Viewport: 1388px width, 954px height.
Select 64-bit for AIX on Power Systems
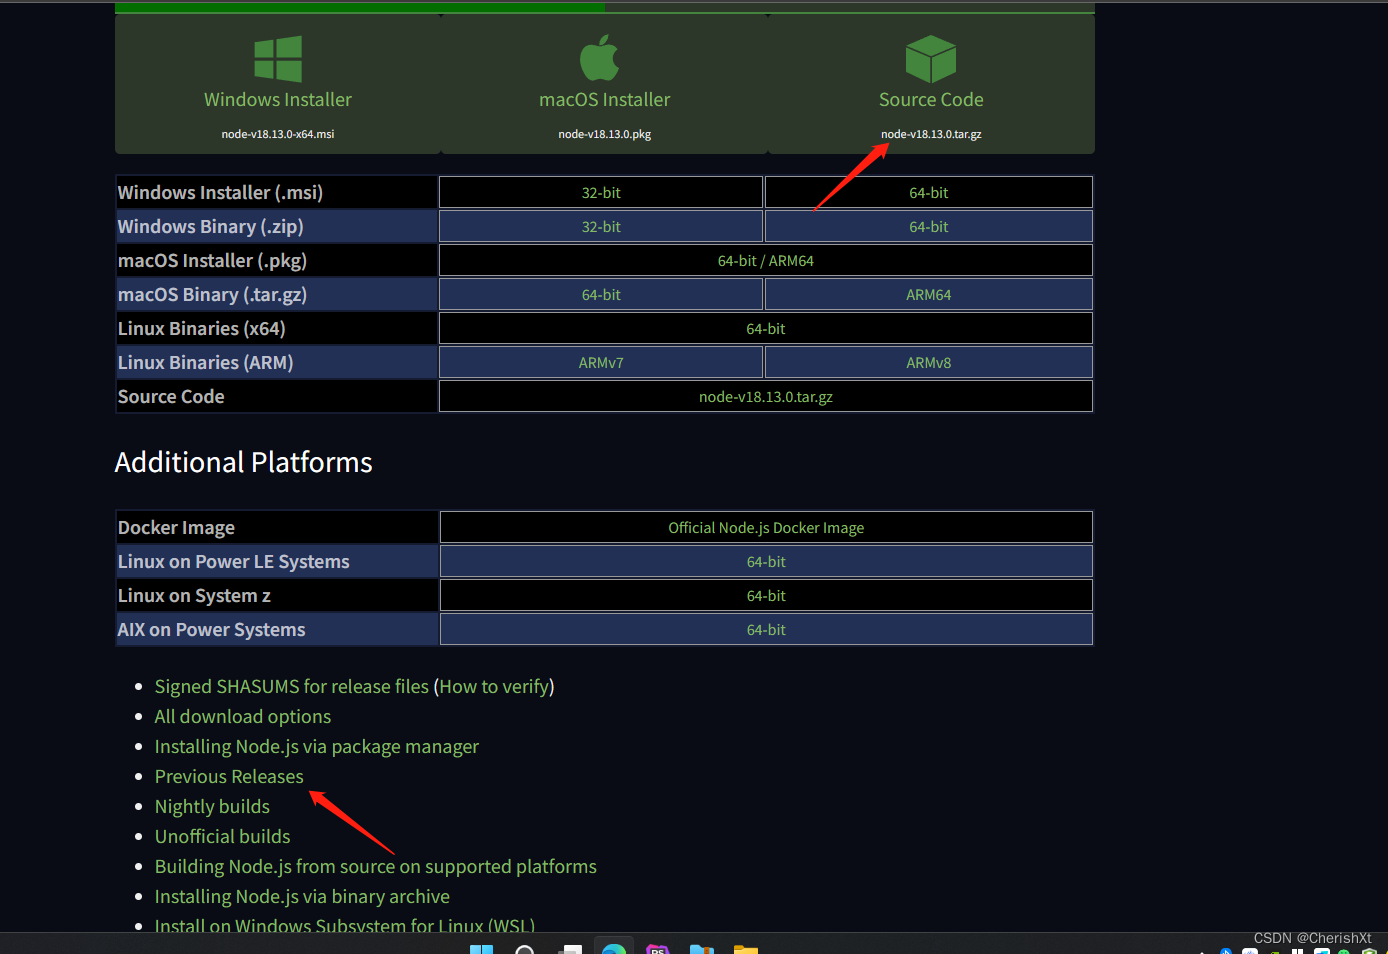pos(766,629)
